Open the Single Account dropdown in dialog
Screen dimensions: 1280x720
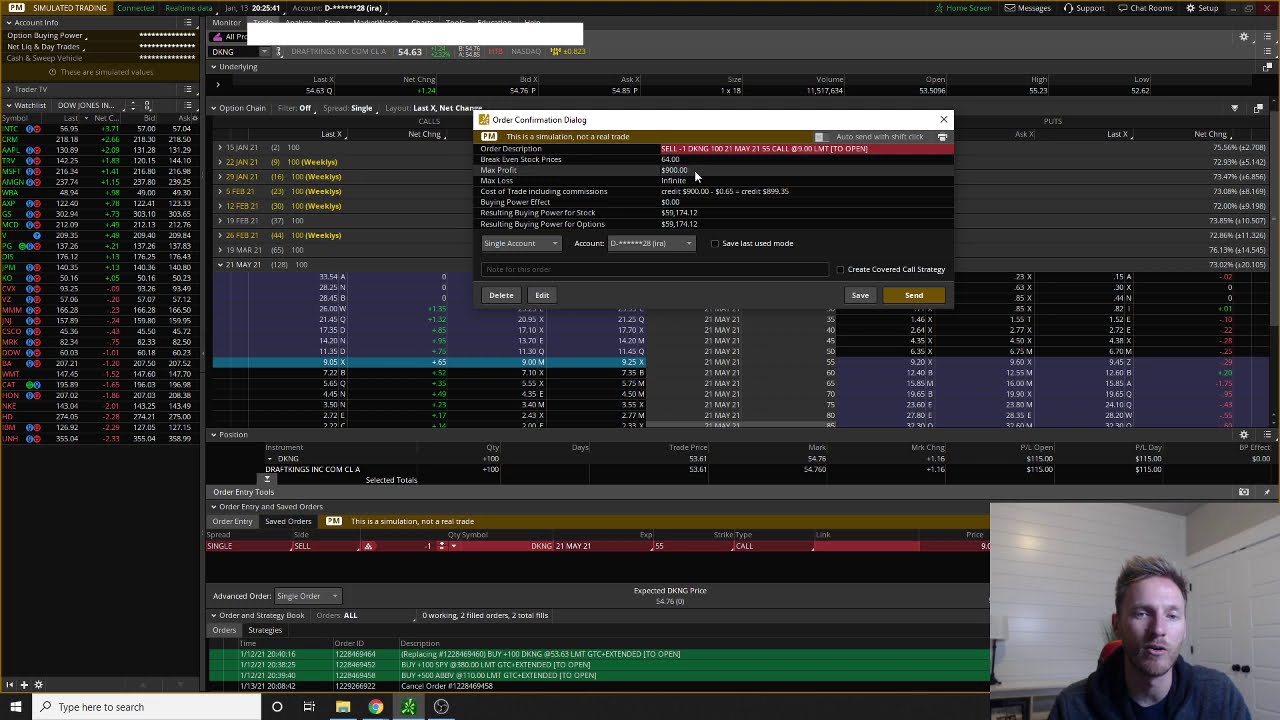pos(521,243)
